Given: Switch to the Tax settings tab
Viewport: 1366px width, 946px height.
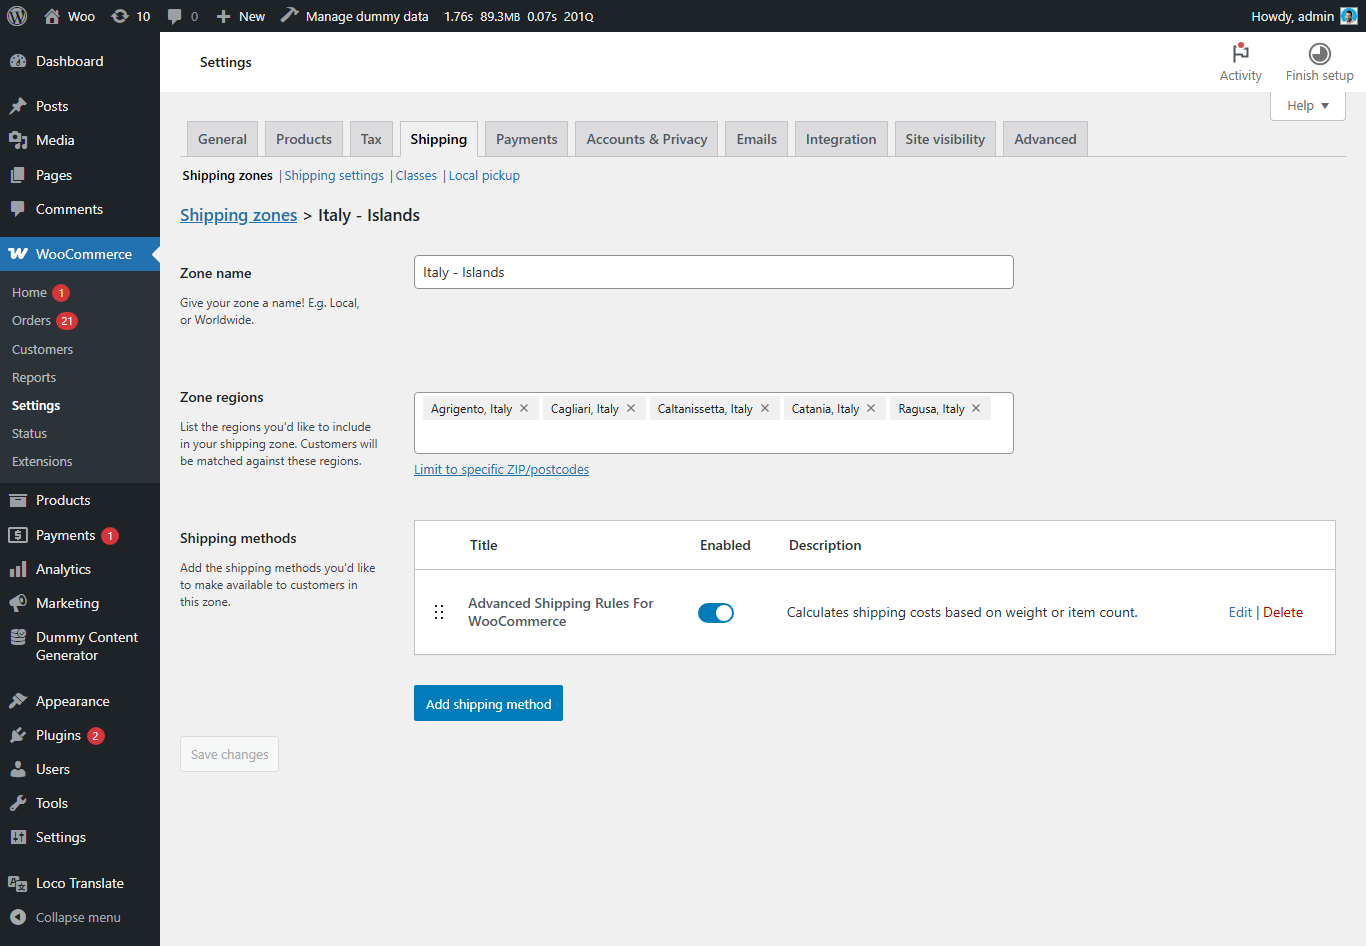Looking at the screenshot, I should 371,139.
